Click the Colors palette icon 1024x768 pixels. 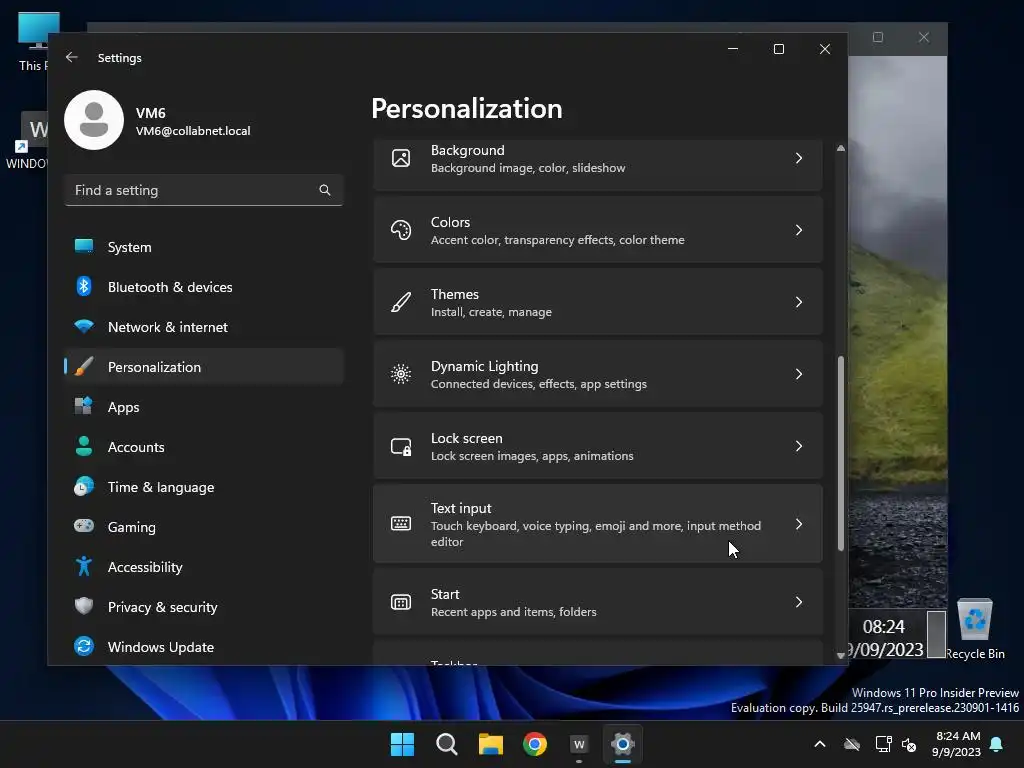tap(401, 230)
